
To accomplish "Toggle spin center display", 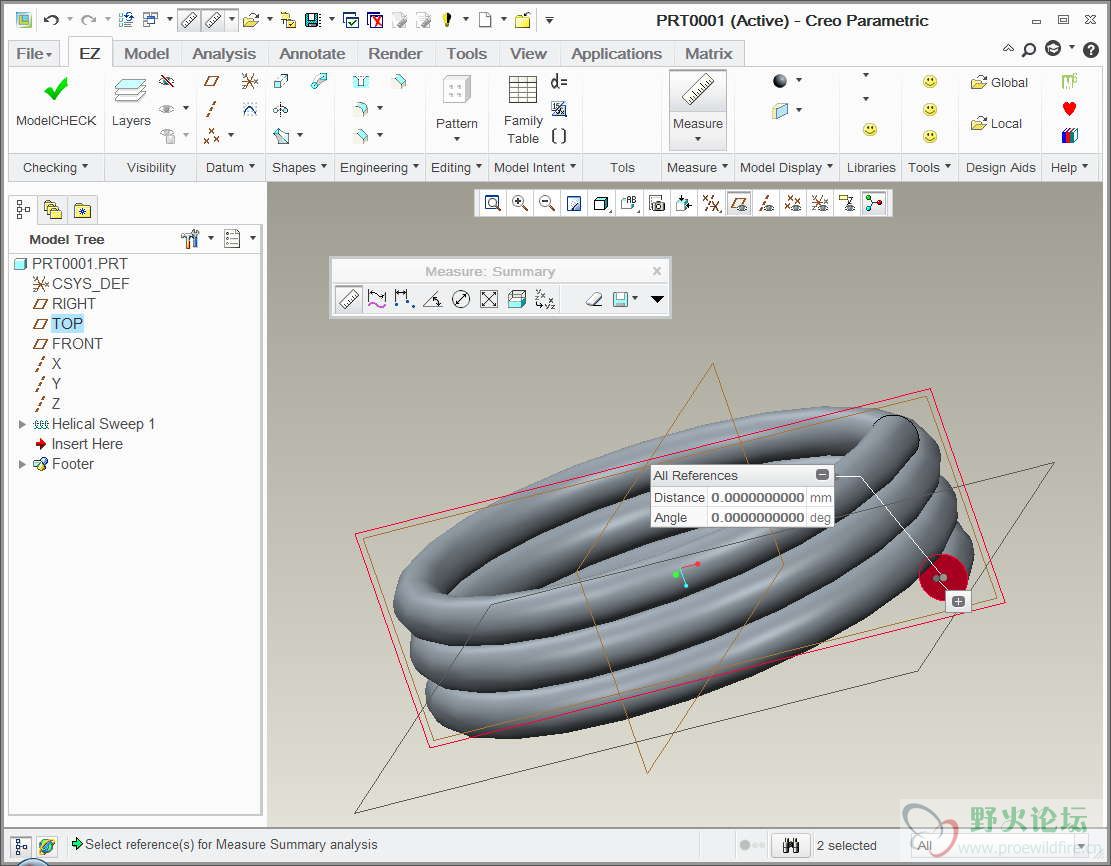I will coord(874,204).
